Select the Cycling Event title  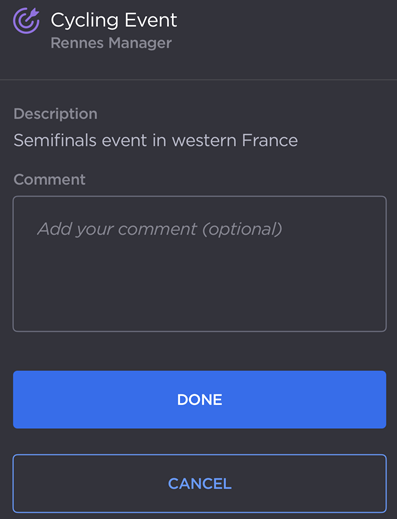(114, 21)
